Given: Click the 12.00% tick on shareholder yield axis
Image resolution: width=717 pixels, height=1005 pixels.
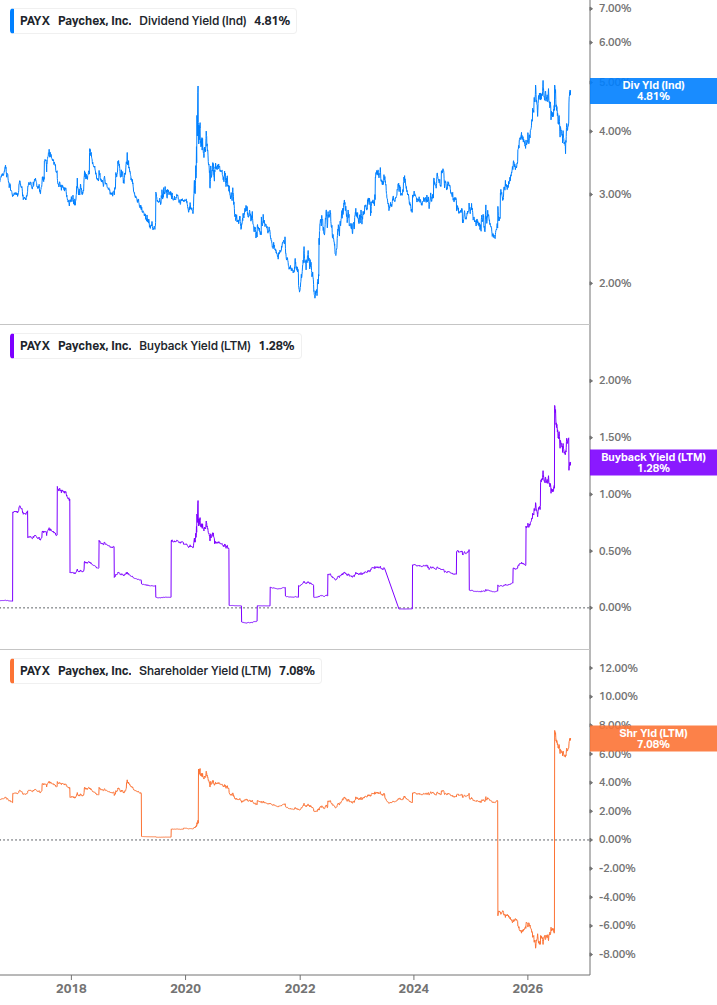Looking at the screenshot, I should [x=618, y=669].
